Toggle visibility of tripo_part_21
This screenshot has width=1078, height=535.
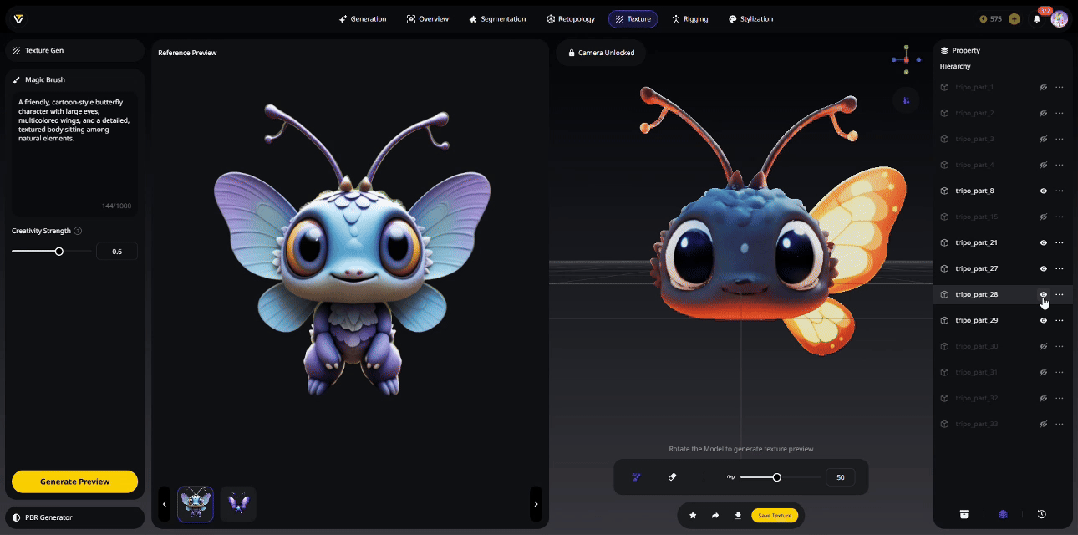click(x=1043, y=243)
